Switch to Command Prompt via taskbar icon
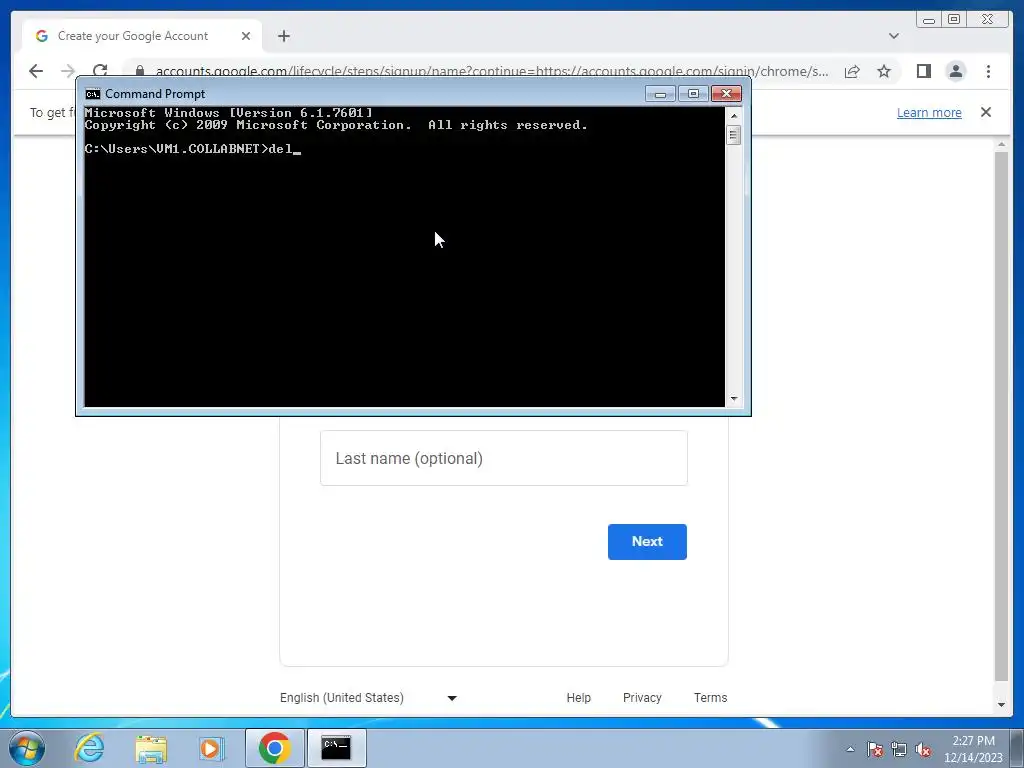The height and width of the screenshot is (768, 1024). [336, 748]
